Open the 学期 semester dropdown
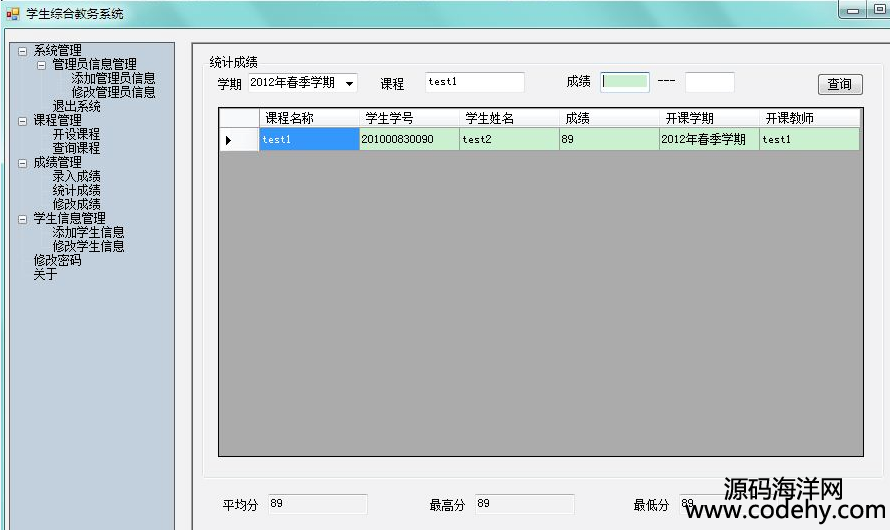890x530 pixels. point(350,83)
